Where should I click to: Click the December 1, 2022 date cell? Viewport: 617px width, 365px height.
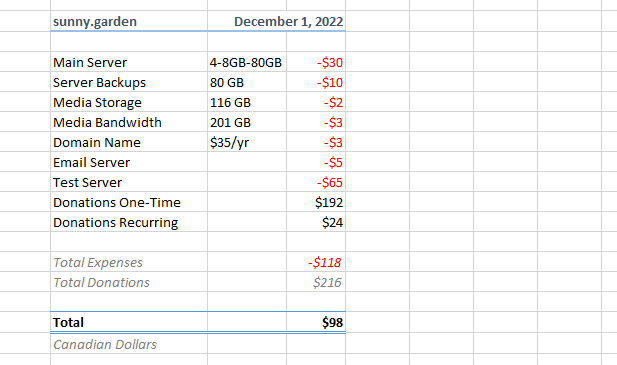point(276,21)
